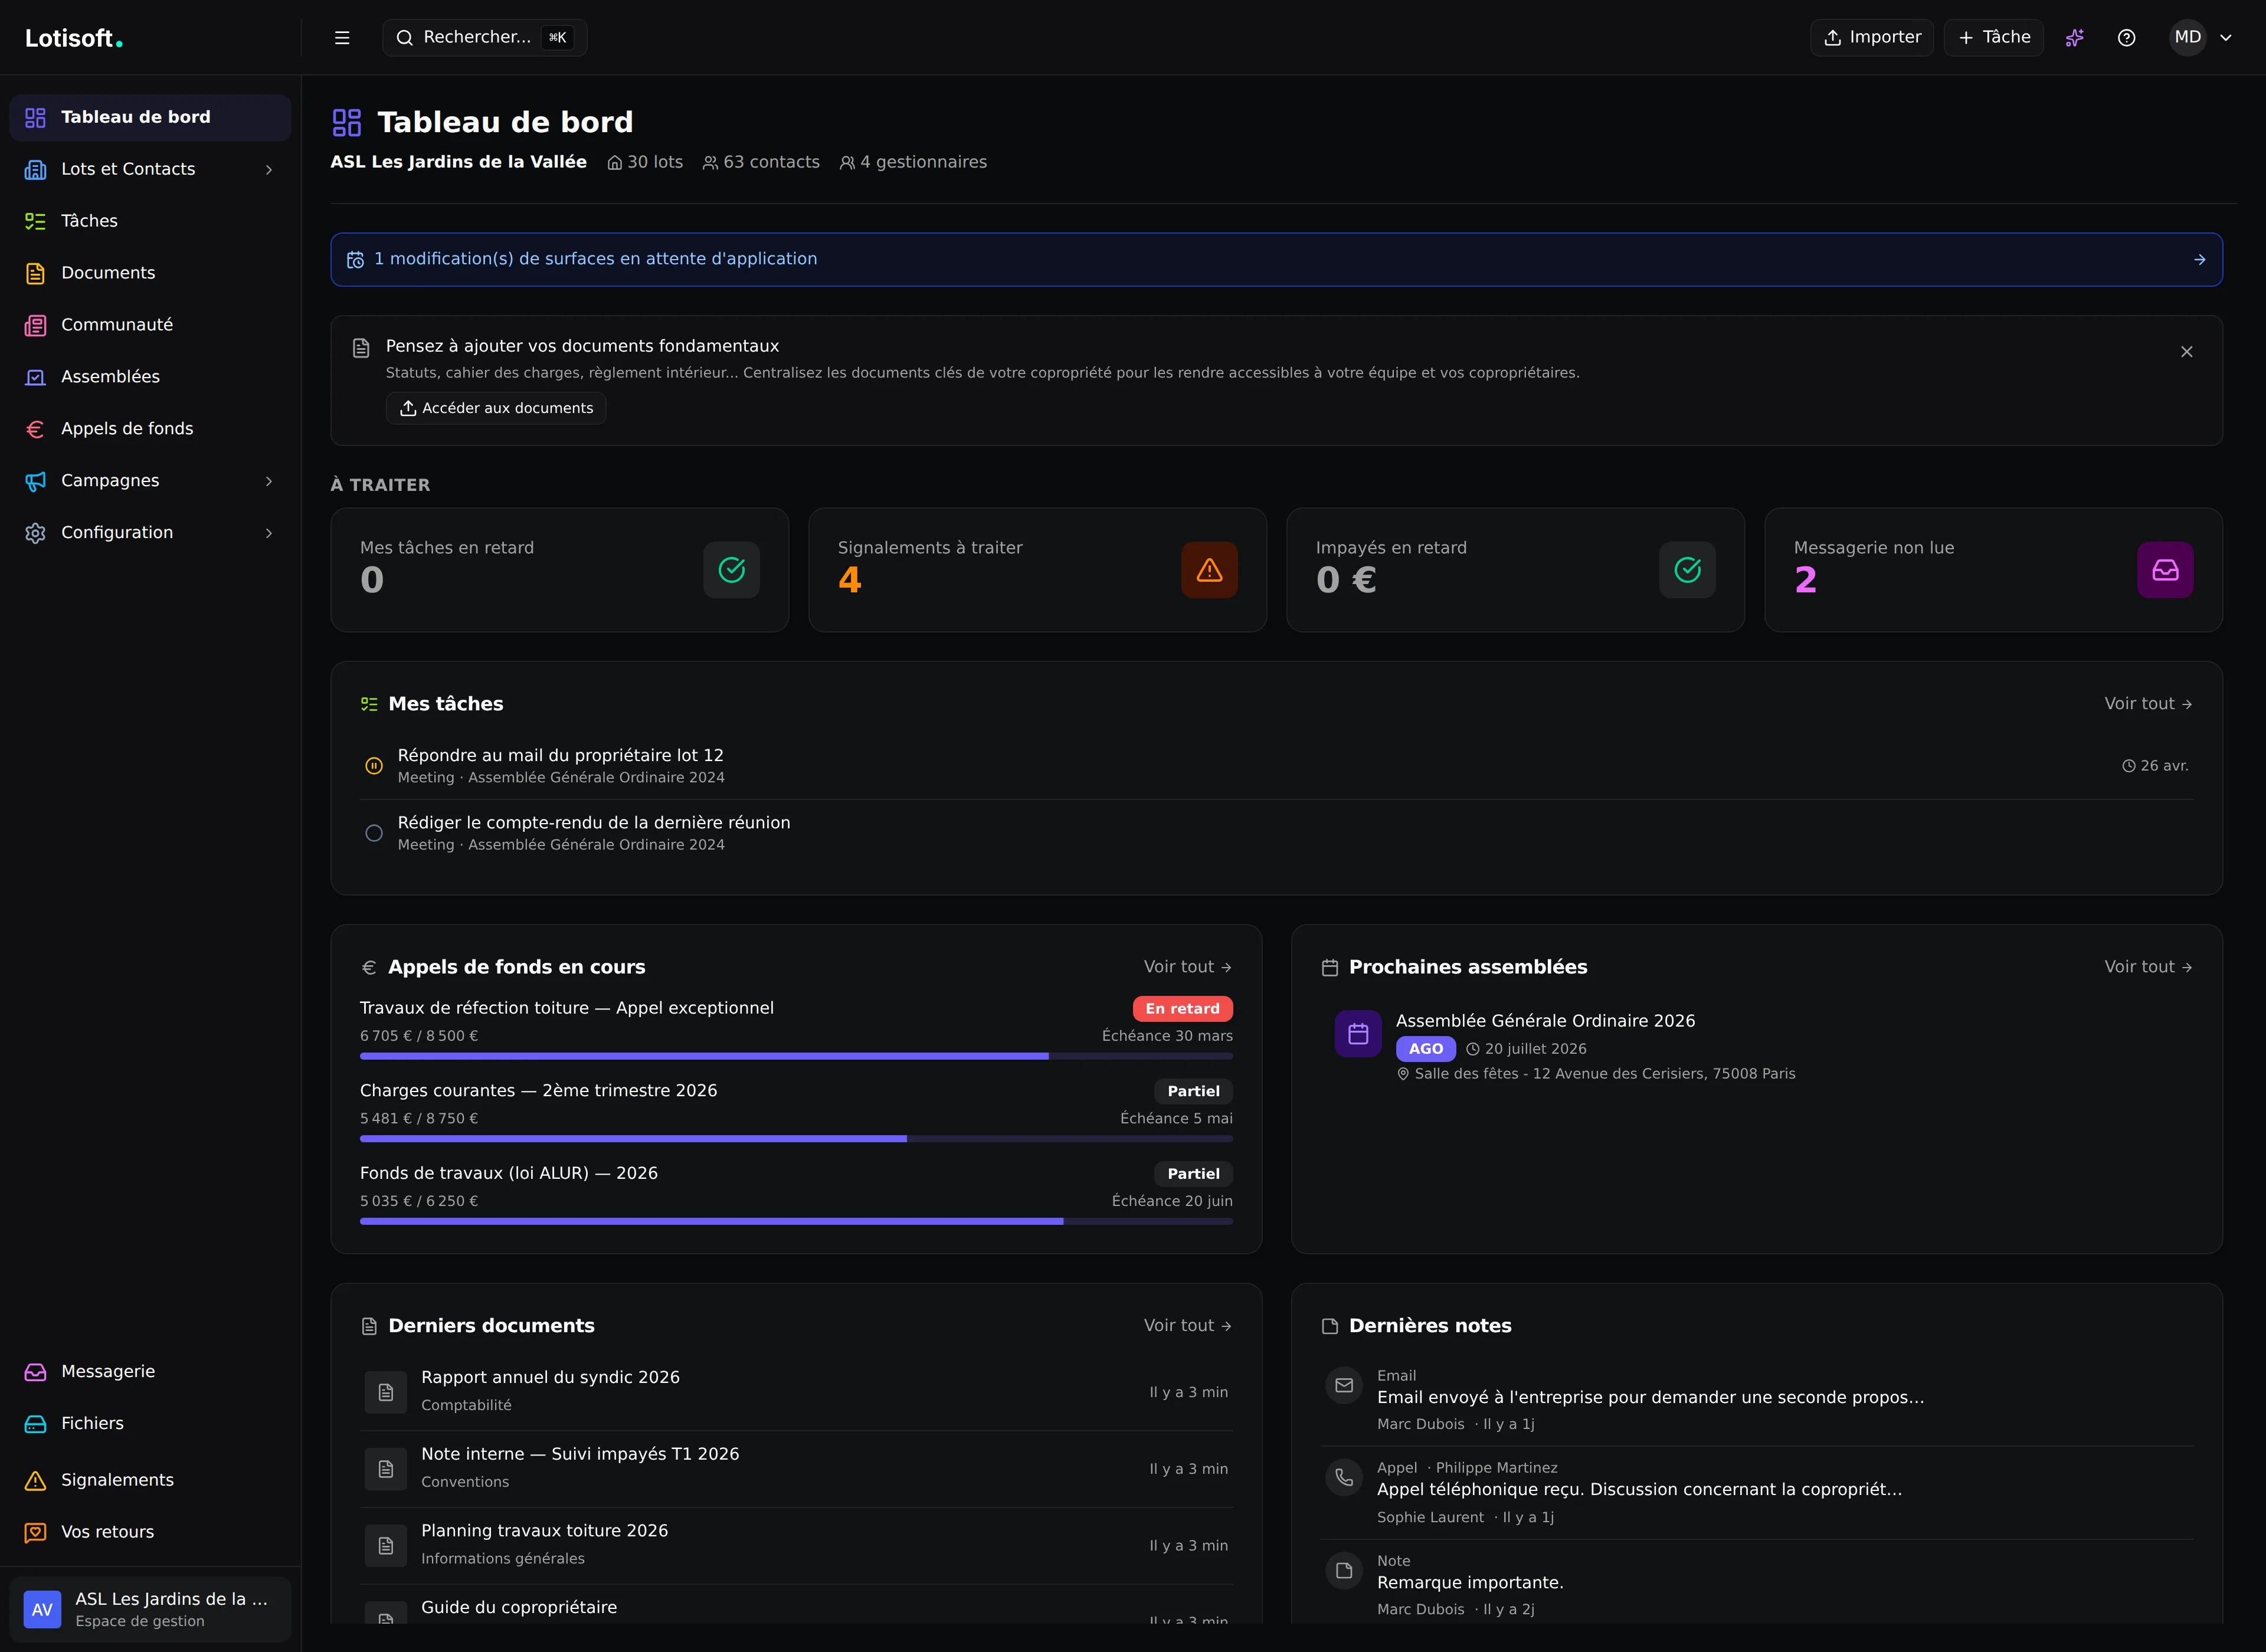Toggle the sidebar with the hamburger icon

tap(342, 38)
